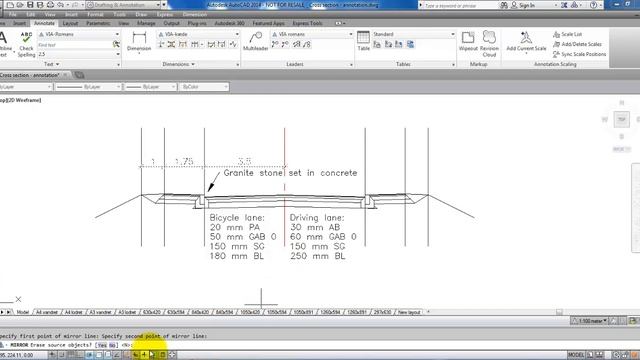Screen dimensions: 640x360
Task: Switch to the Layout ribbon tab
Action: point(70,23)
